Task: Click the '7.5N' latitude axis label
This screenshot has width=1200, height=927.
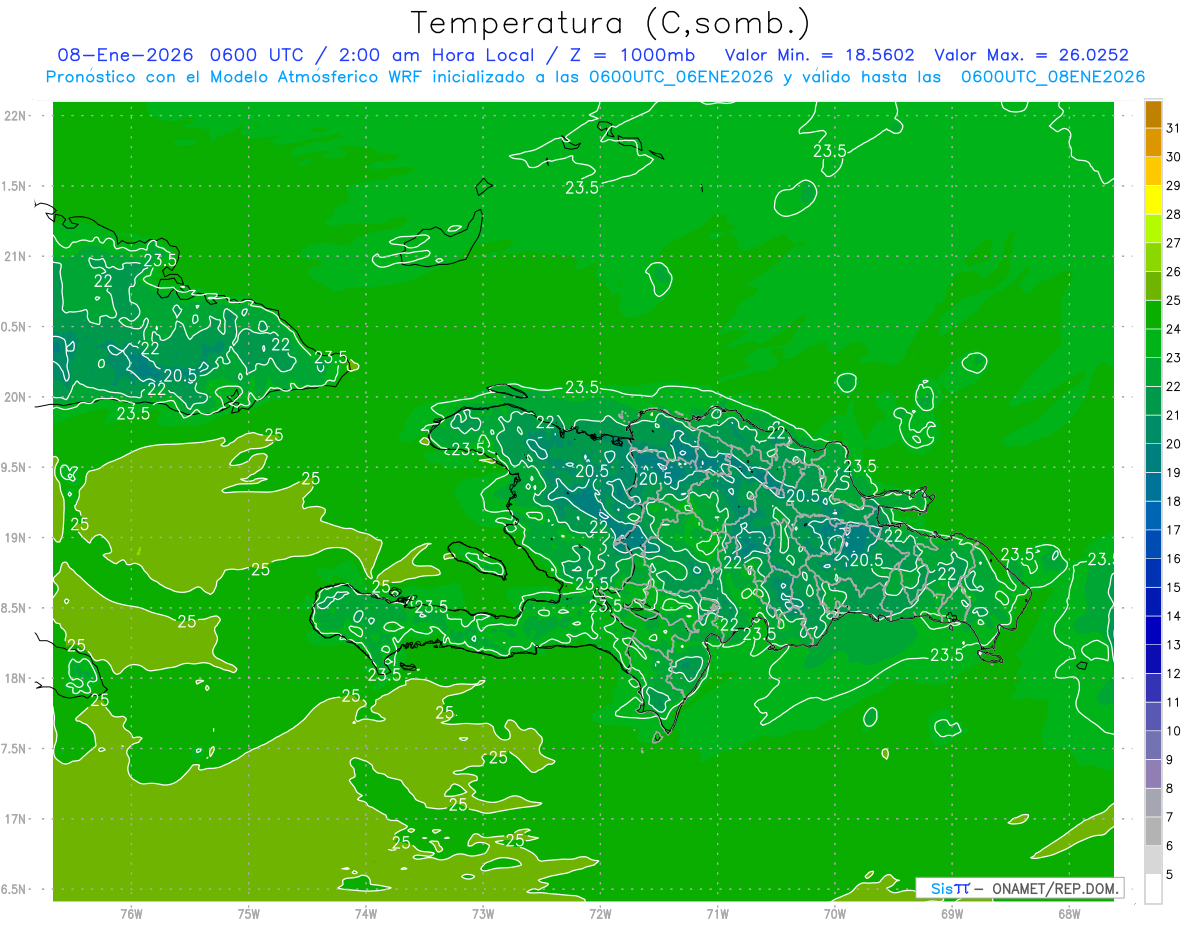Action: 15,749
